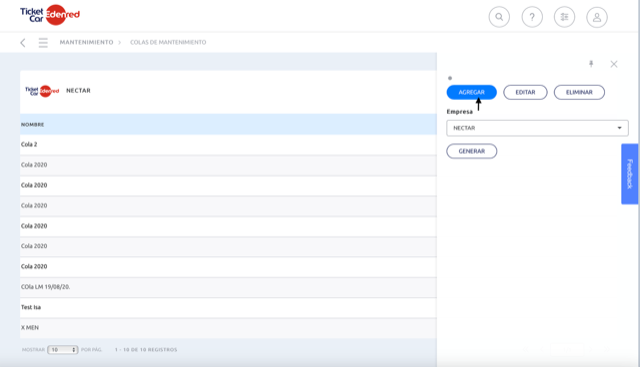
Task: Select the X MEN row
Action: tap(228, 328)
